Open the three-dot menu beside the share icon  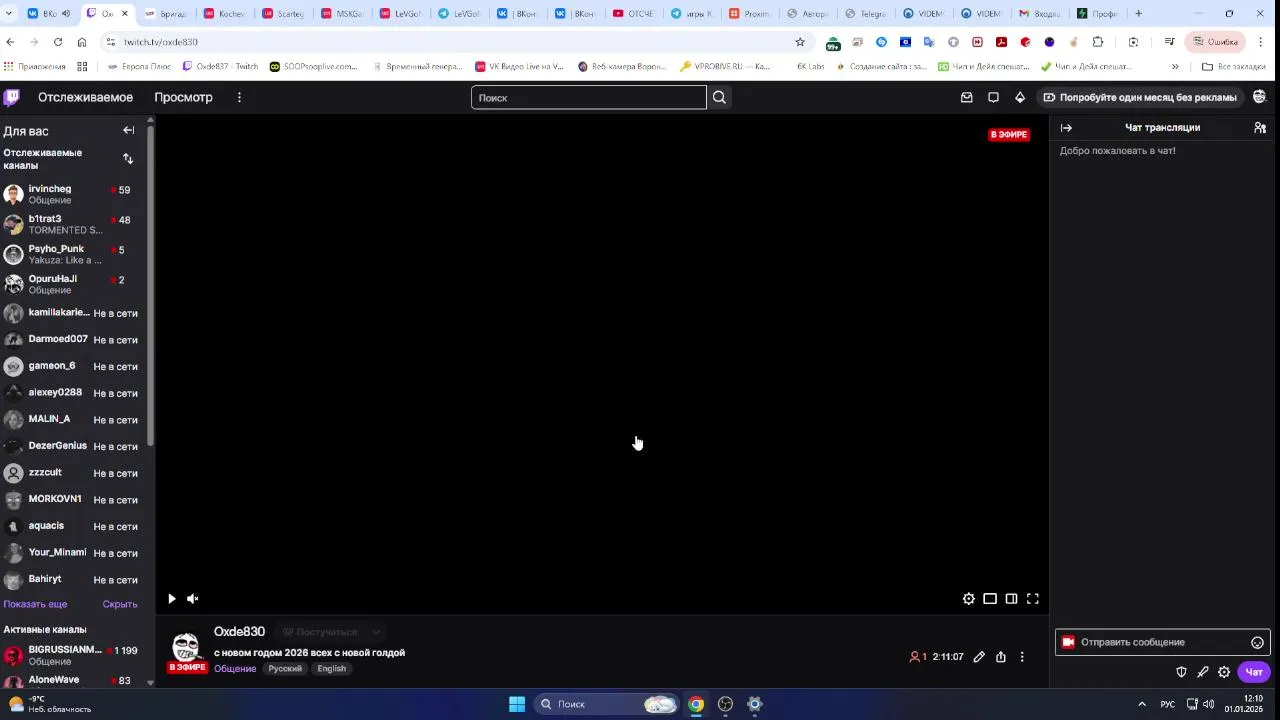click(1022, 657)
